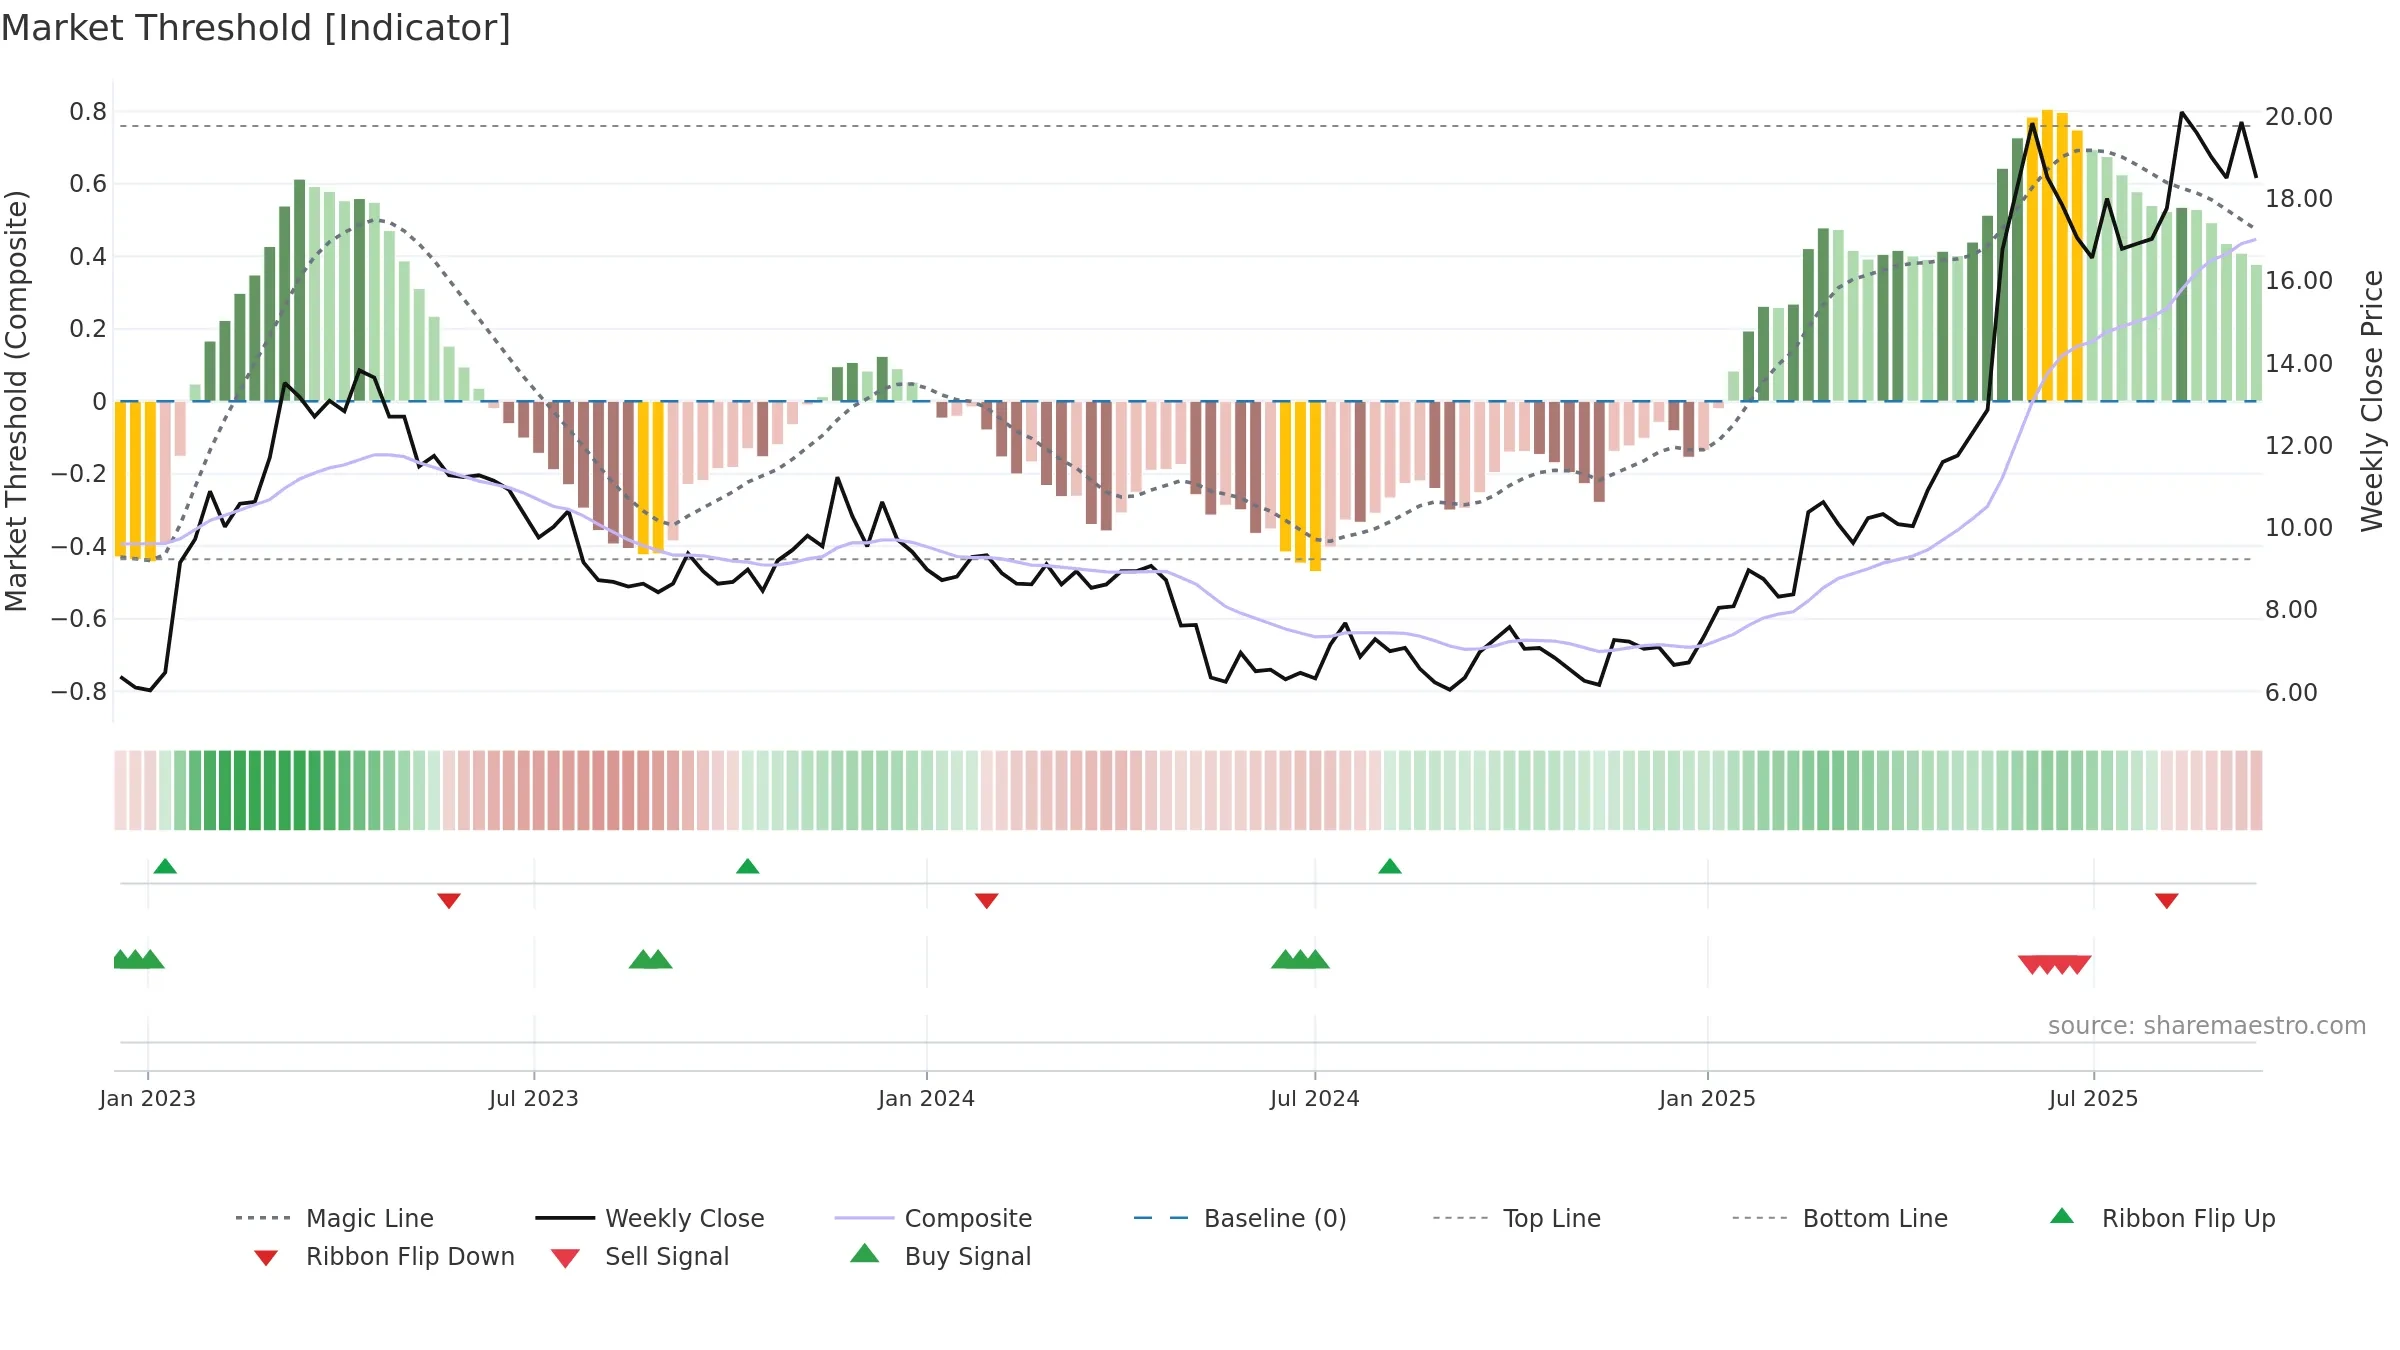The height and width of the screenshot is (1350, 2400).
Task: Click the Jul 2025 x-axis label
Action: (x=2094, y=1098)
